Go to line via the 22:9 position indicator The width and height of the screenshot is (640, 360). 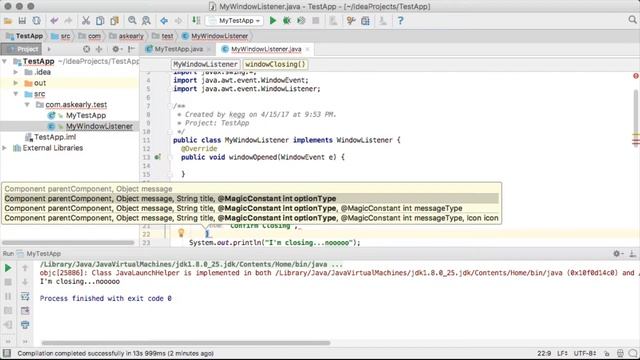544,353
